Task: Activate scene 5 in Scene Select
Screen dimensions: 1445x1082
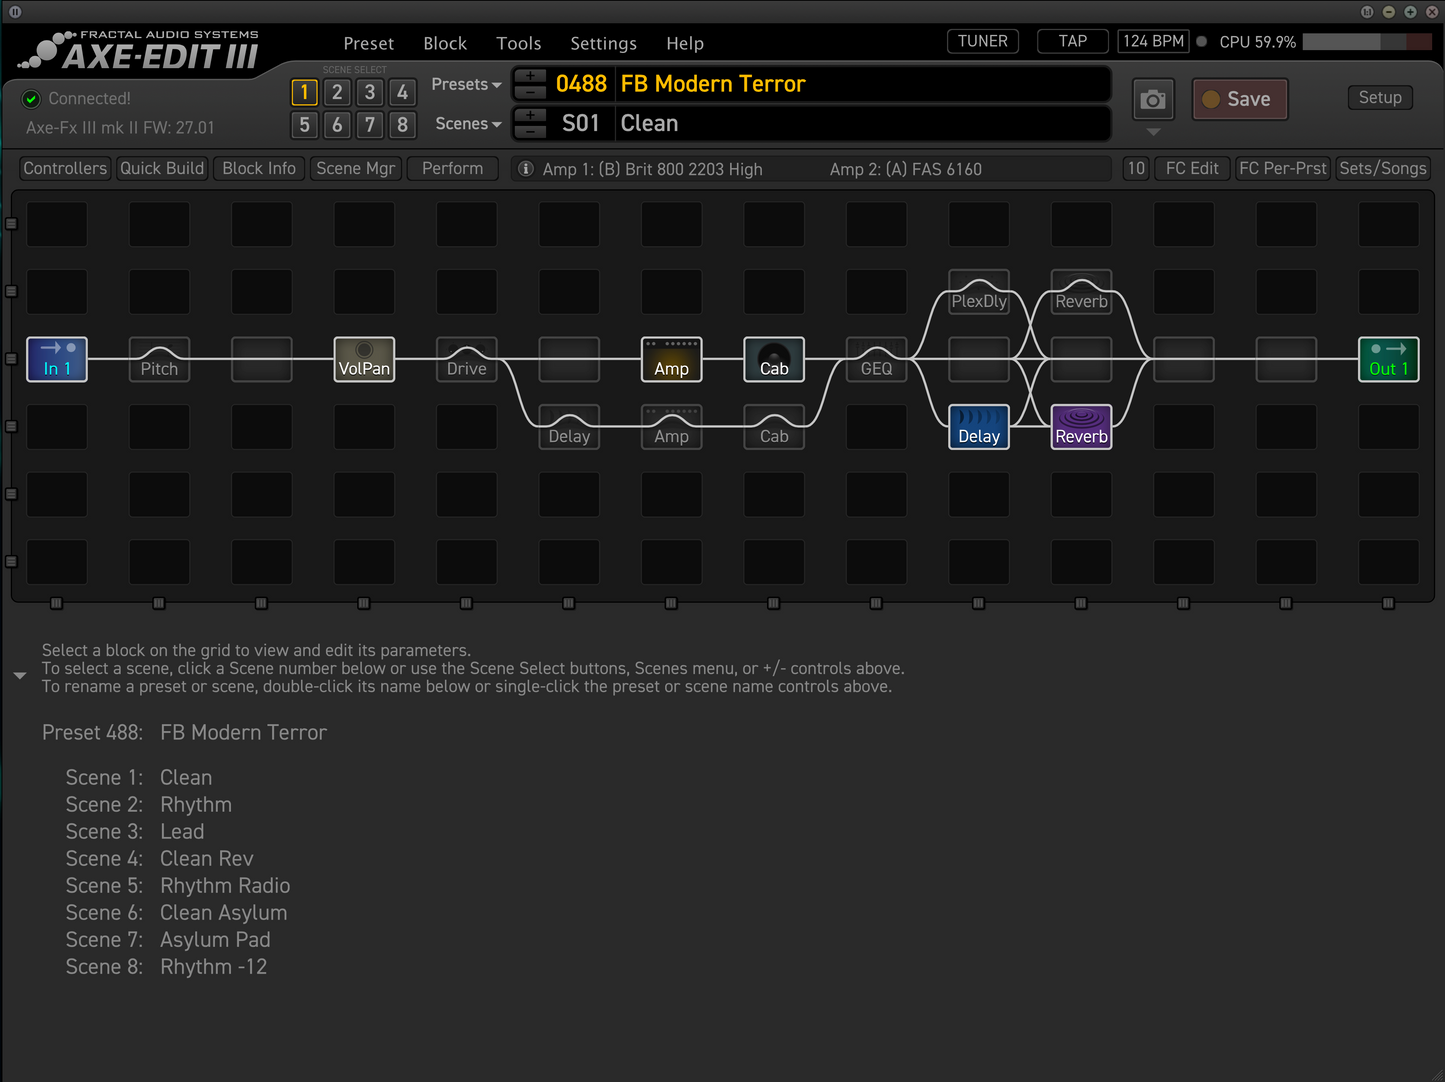Action: pos(305,125)
